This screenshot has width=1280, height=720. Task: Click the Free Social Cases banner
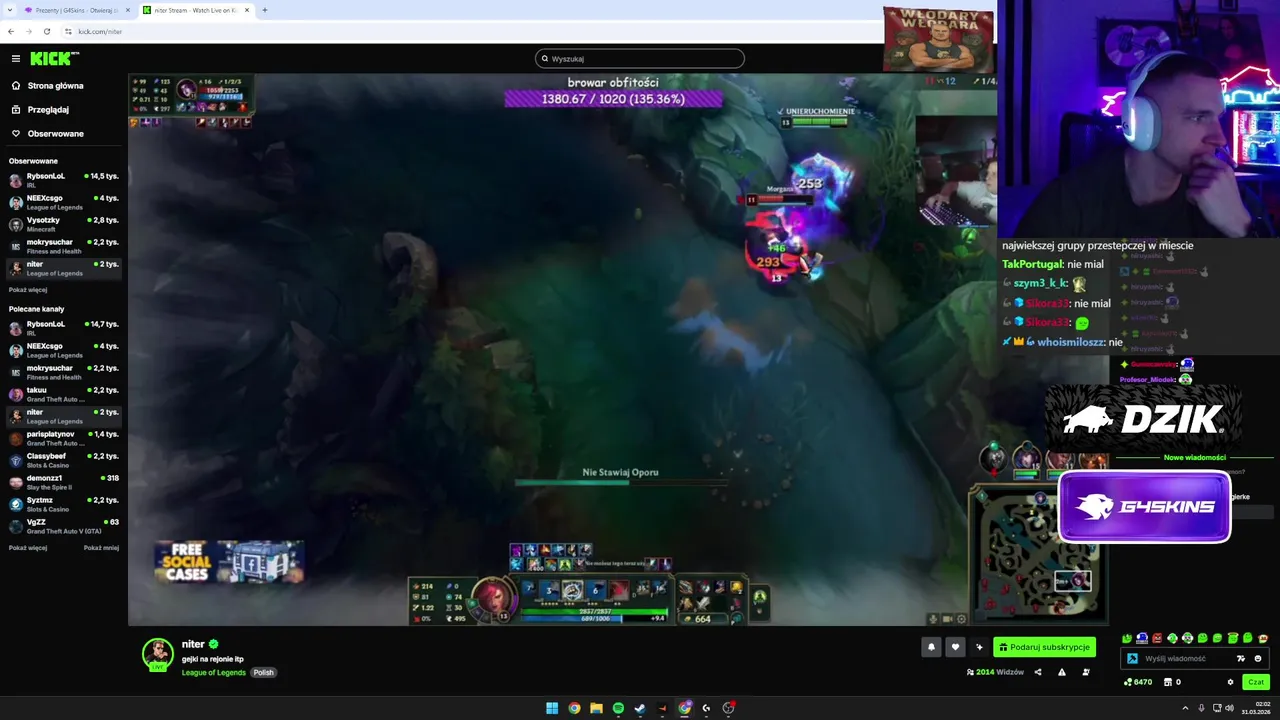click(x=229, y=562)
